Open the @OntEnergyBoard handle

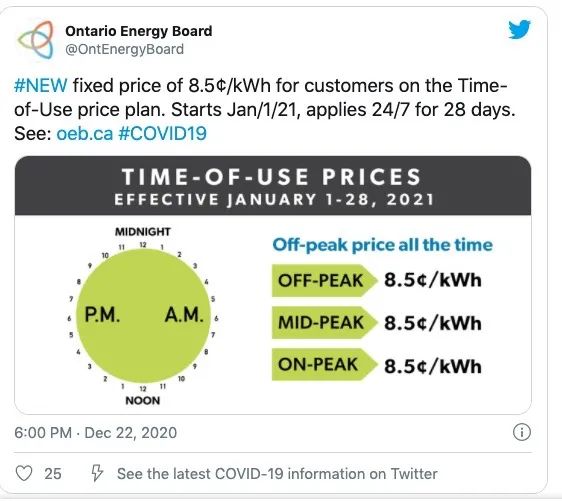tap(124, 49)
